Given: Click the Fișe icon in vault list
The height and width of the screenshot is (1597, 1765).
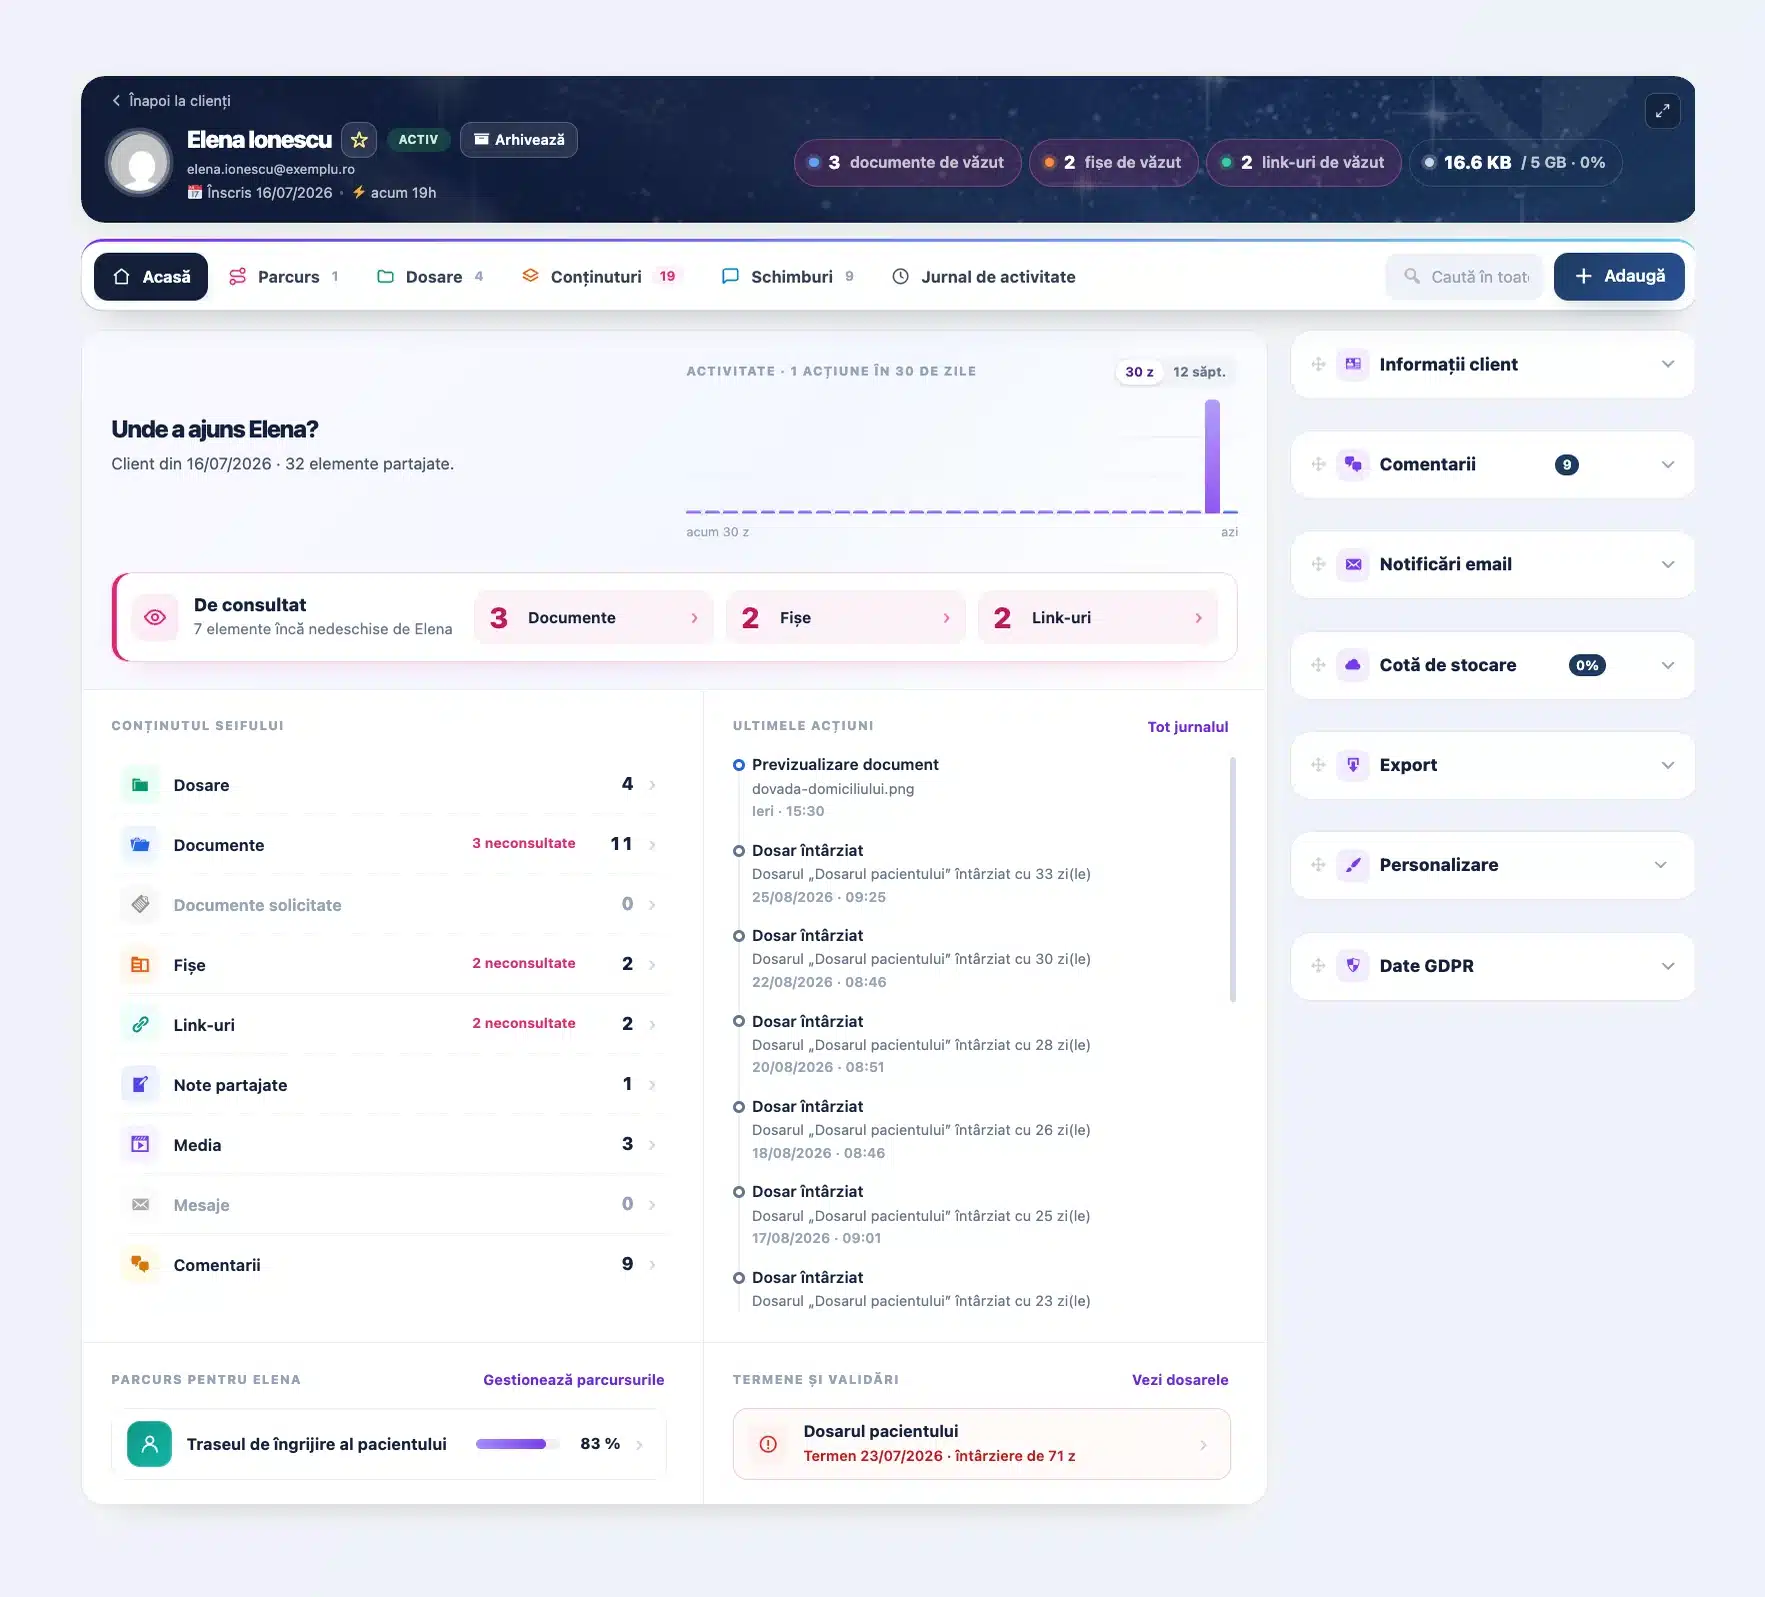Looking at the screenshot, I should tap(141, 965).
